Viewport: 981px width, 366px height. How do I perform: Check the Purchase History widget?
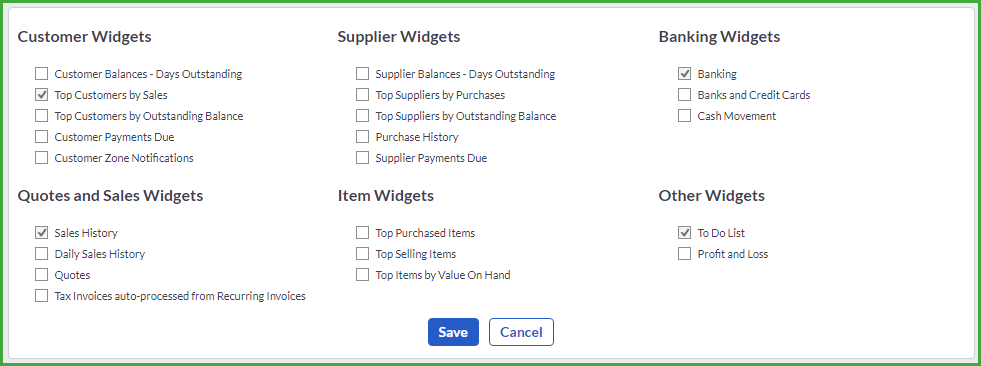tap(362, 137)
